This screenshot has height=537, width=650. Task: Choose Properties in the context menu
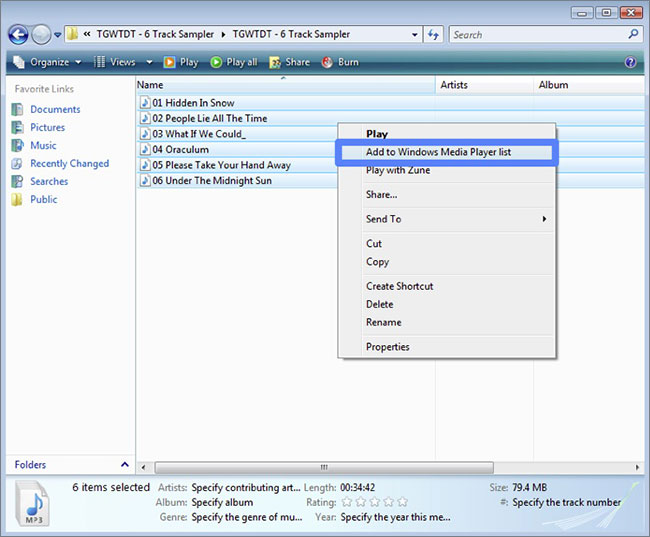click(387, 347)
